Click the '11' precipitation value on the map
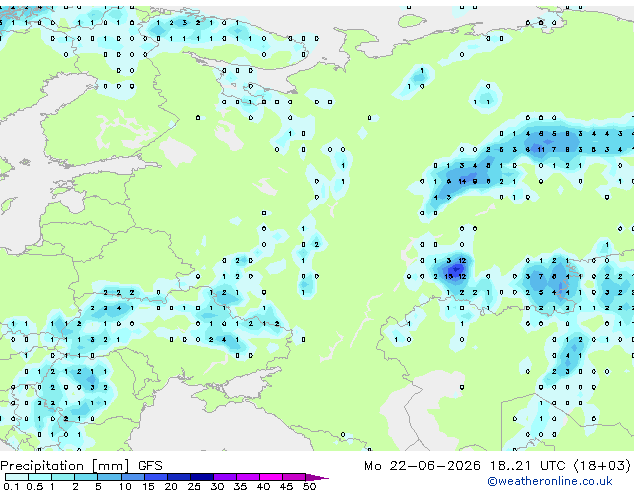Screen dimensions: 634x490 tap(541, 150)
